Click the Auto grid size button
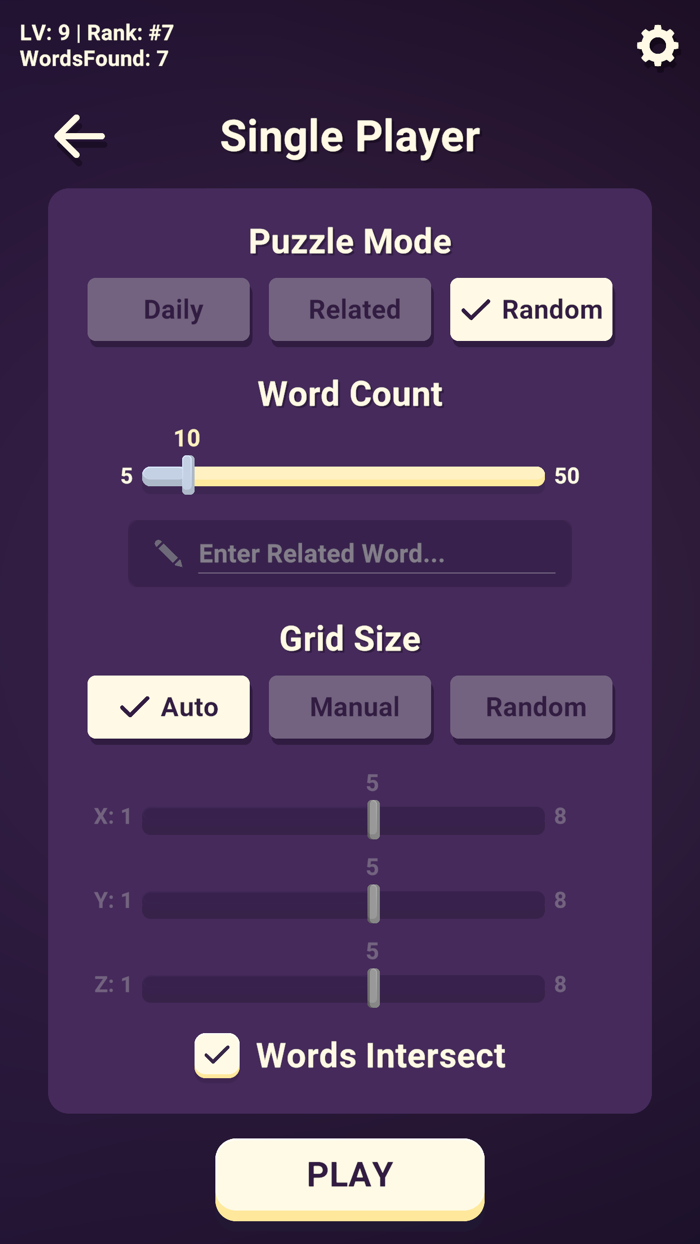This screenshot has height=1244, width=700. coord(168,707)
